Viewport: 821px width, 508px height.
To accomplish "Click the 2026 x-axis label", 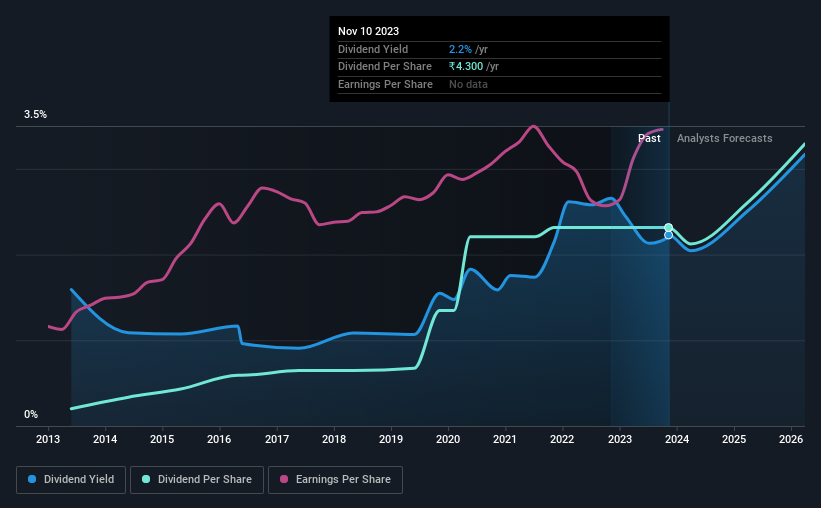I will [791, 439].
